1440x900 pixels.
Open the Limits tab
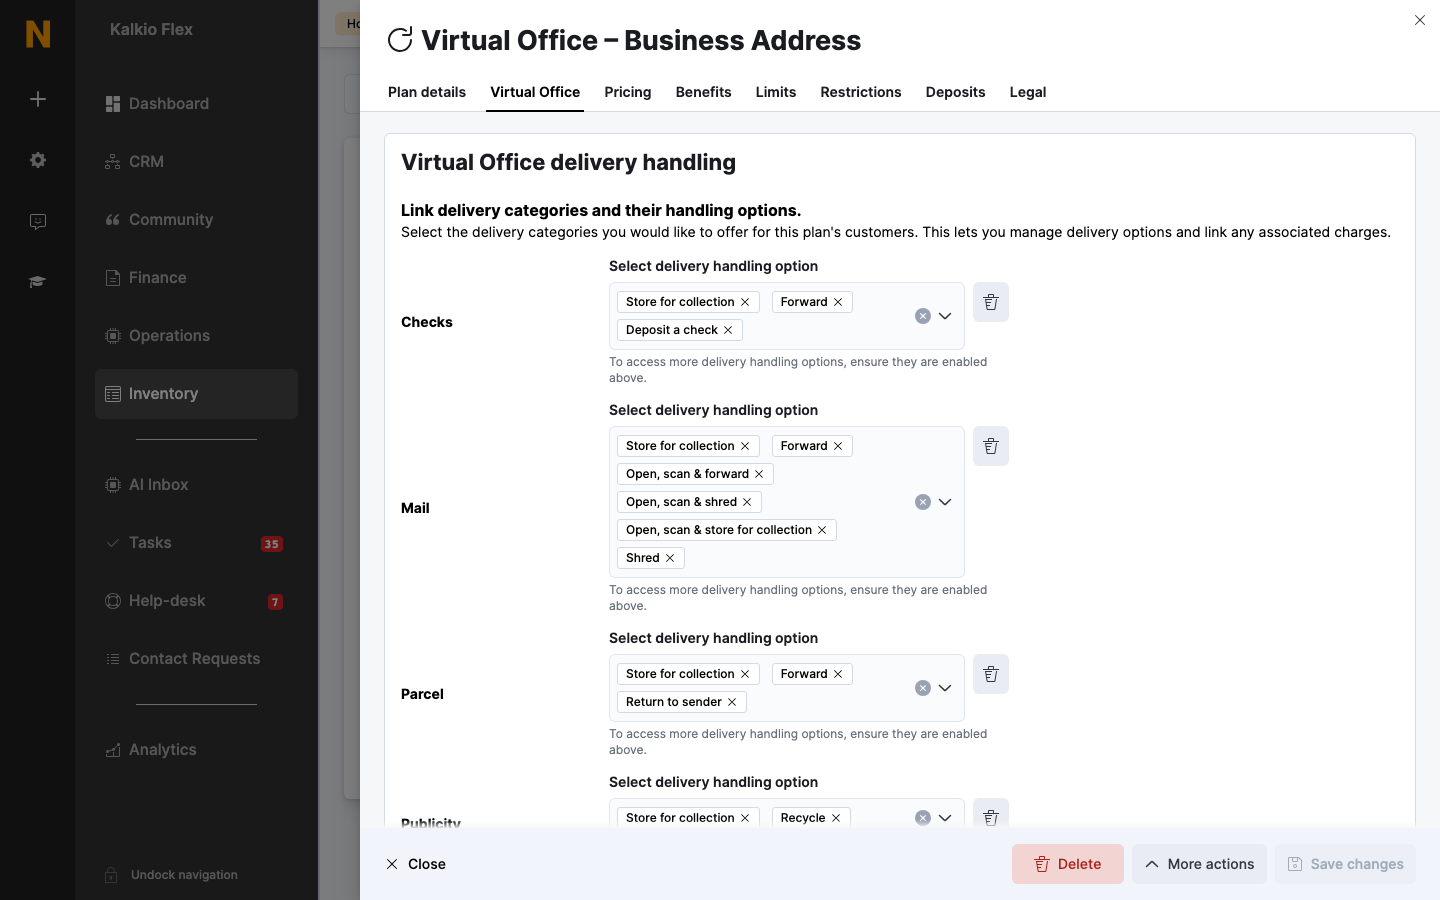pyautogui.click(x=776, y=92)
